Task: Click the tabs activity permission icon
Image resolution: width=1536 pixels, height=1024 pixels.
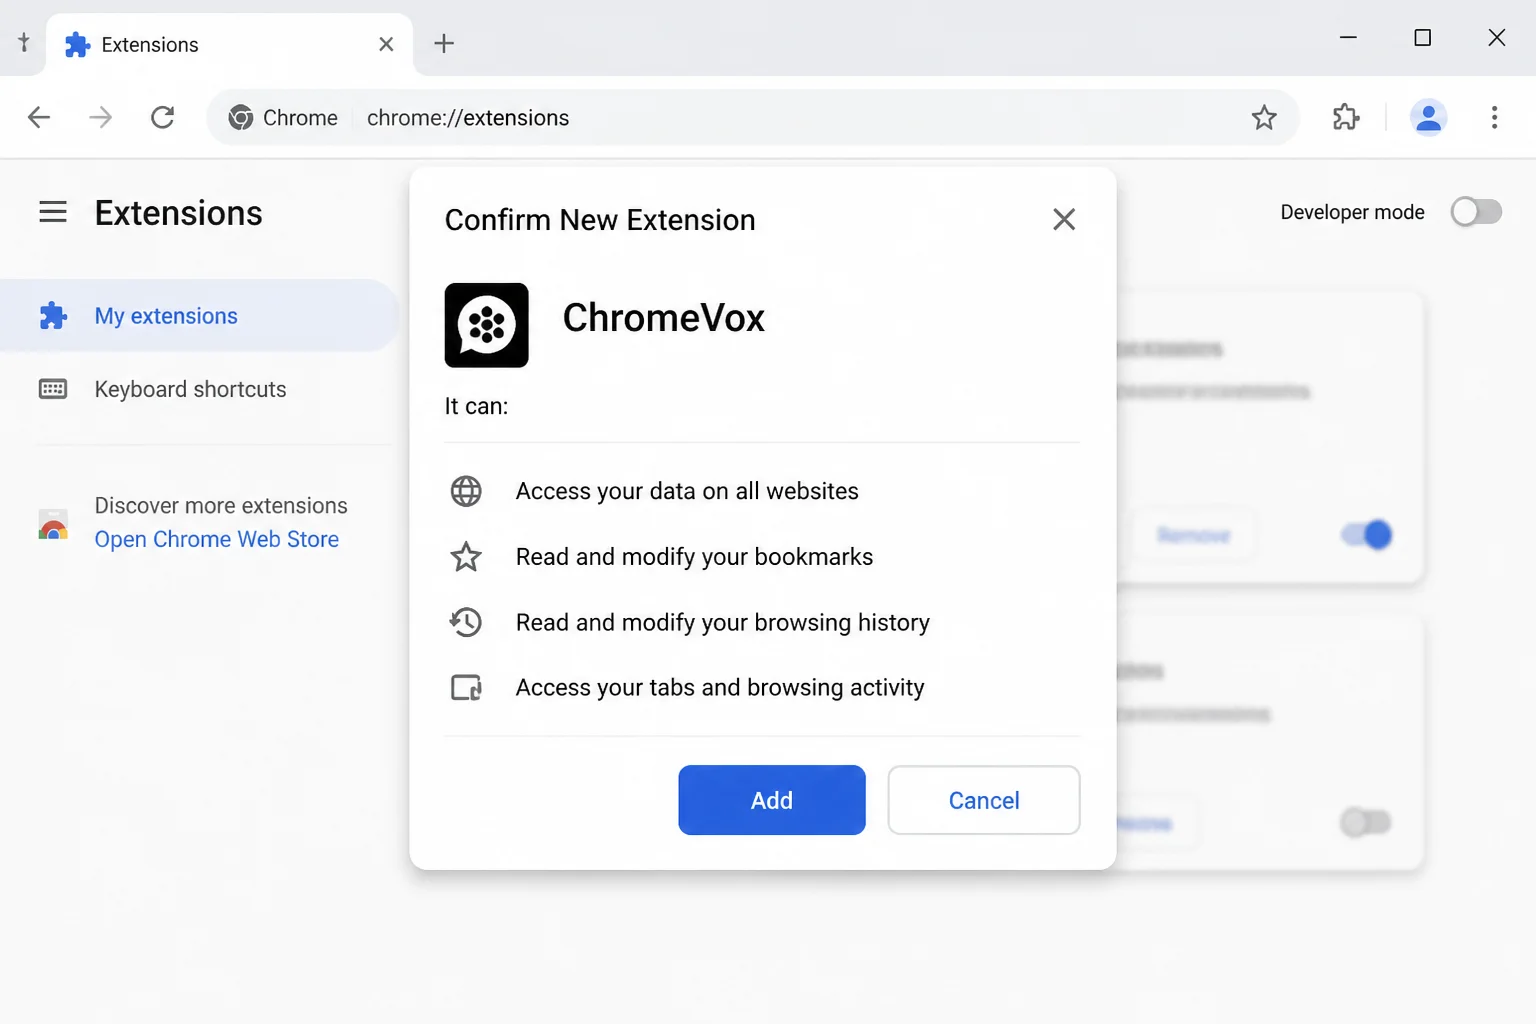Action: 466,688
